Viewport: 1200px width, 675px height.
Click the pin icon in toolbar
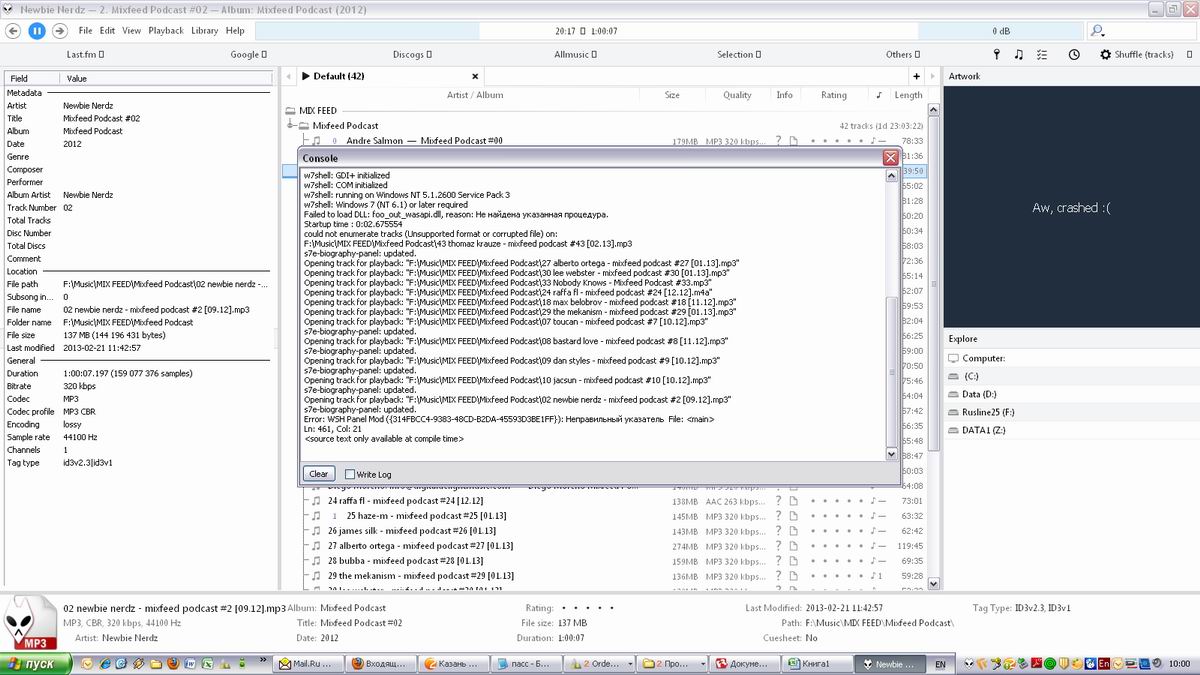996,55
